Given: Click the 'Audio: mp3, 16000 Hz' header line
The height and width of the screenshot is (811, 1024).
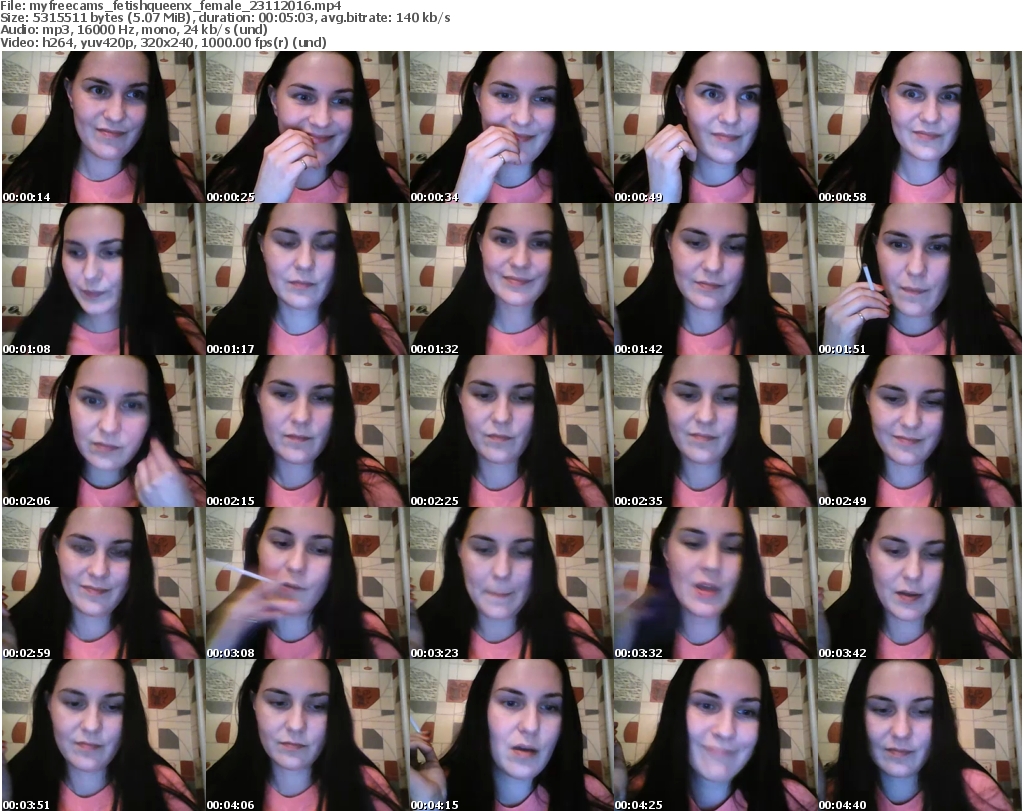Looking at the screenshot, I should click(134, 30).
